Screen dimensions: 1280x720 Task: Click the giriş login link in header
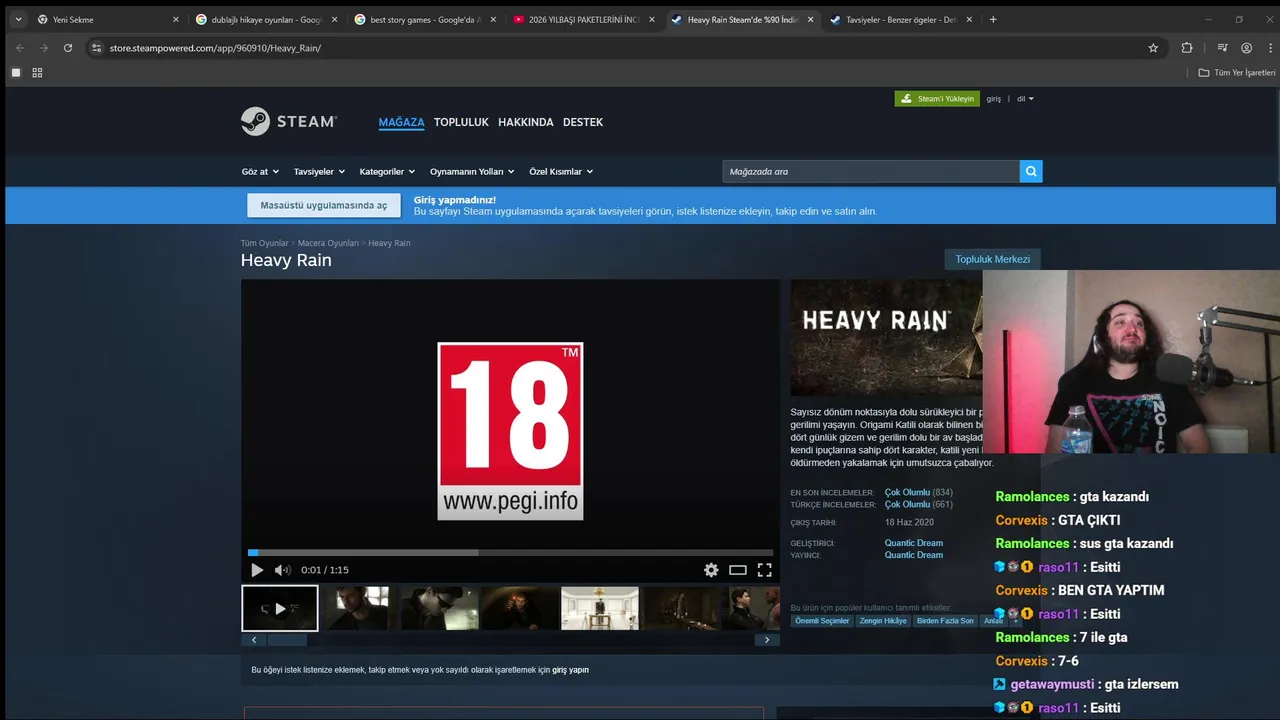point(994,99)
